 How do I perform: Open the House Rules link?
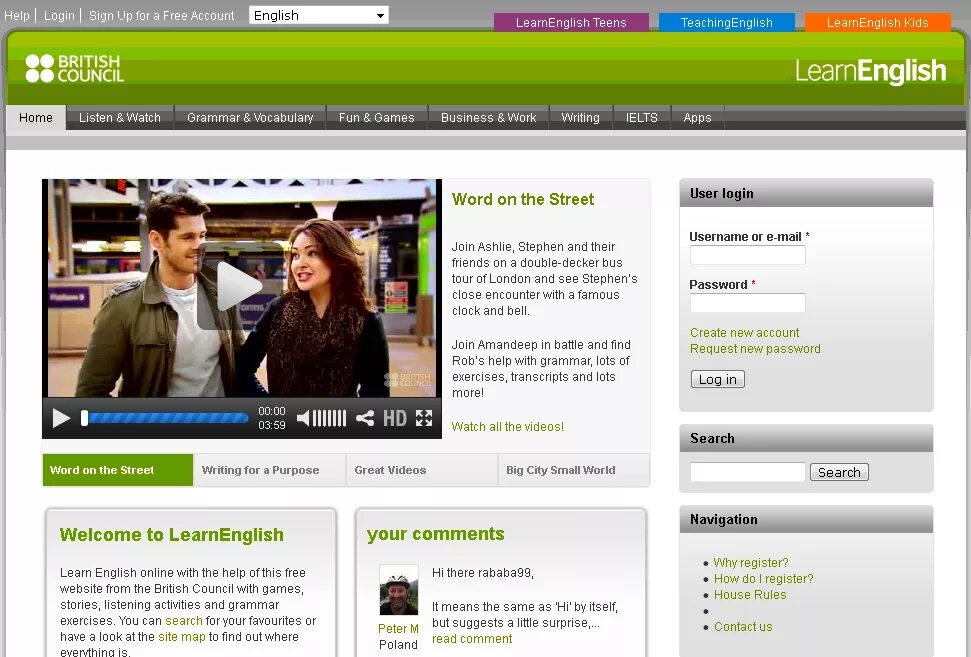pyautogui.click(x=750, y=594)
